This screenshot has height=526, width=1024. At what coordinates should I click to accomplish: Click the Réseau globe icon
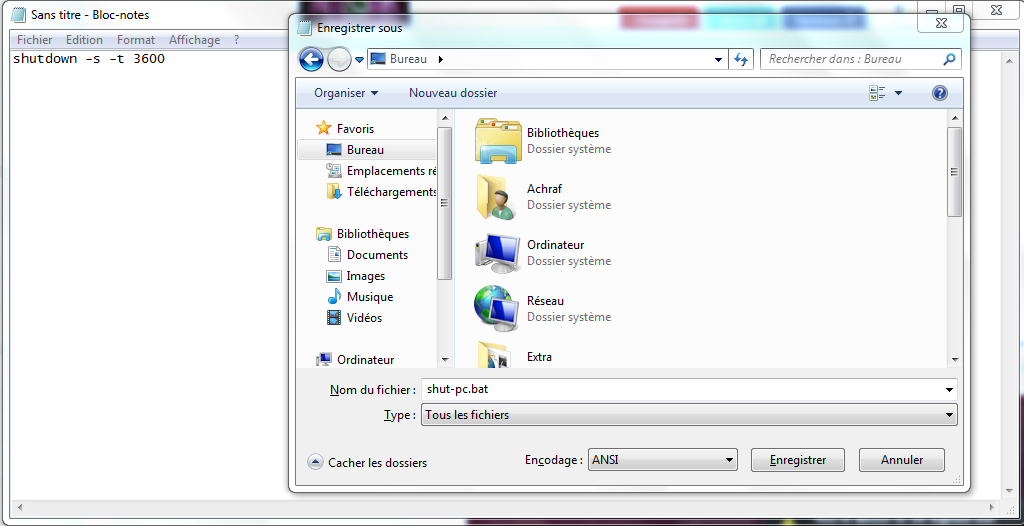[498, 309]
